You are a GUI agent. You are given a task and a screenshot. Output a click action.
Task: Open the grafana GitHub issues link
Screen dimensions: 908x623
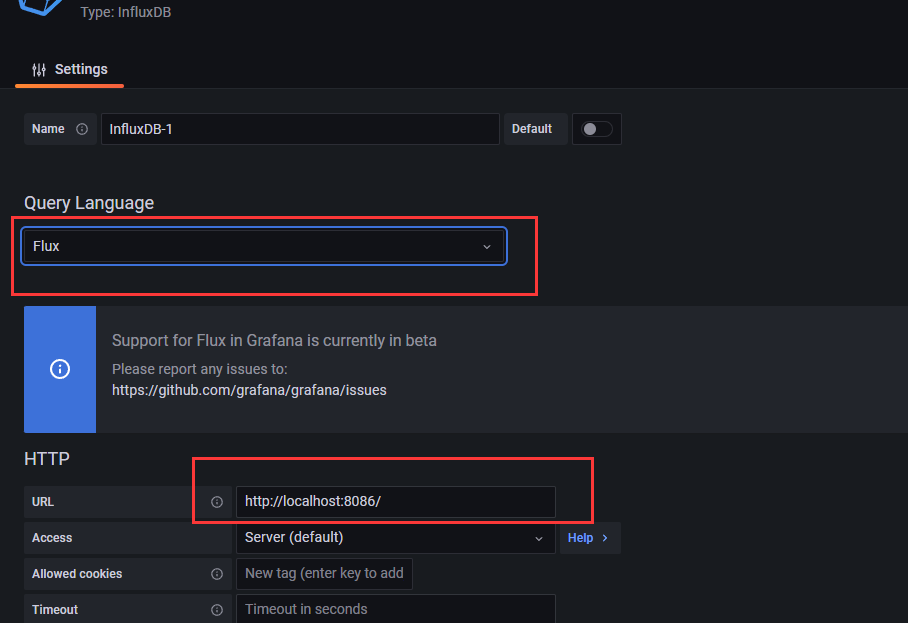click(x=249, y=390)
